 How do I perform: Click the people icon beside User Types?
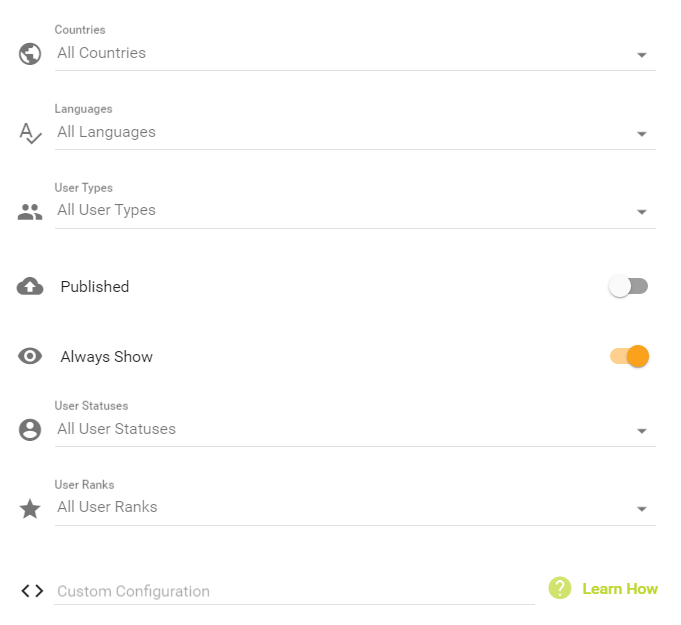coord(30,212)
